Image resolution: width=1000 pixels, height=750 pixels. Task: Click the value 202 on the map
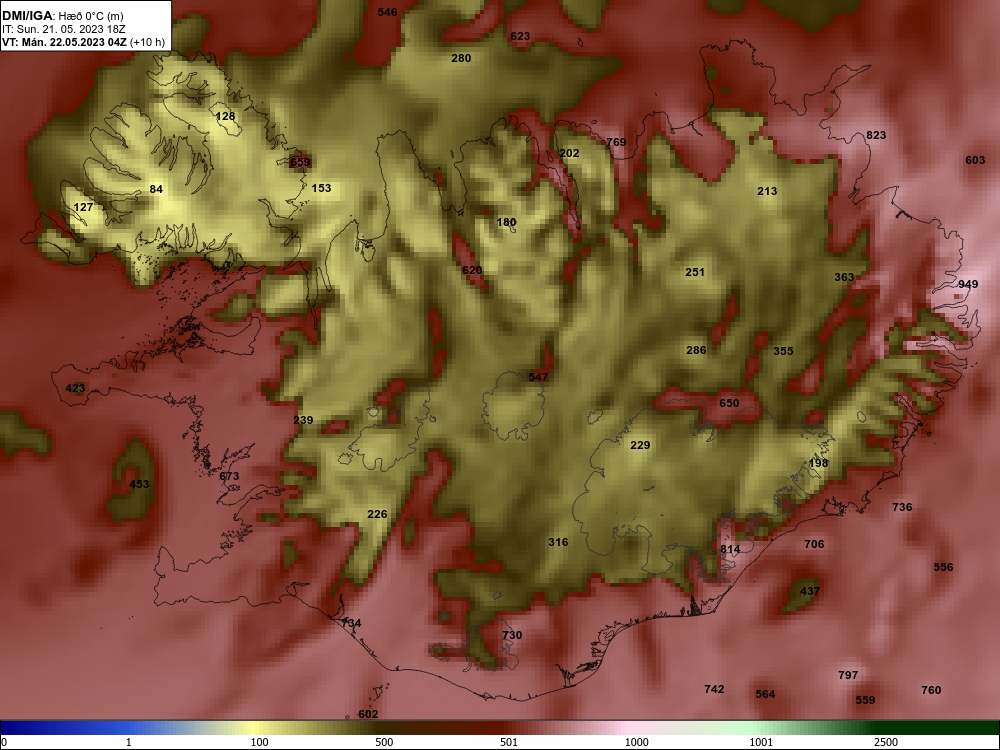click(x=570, y=153)
